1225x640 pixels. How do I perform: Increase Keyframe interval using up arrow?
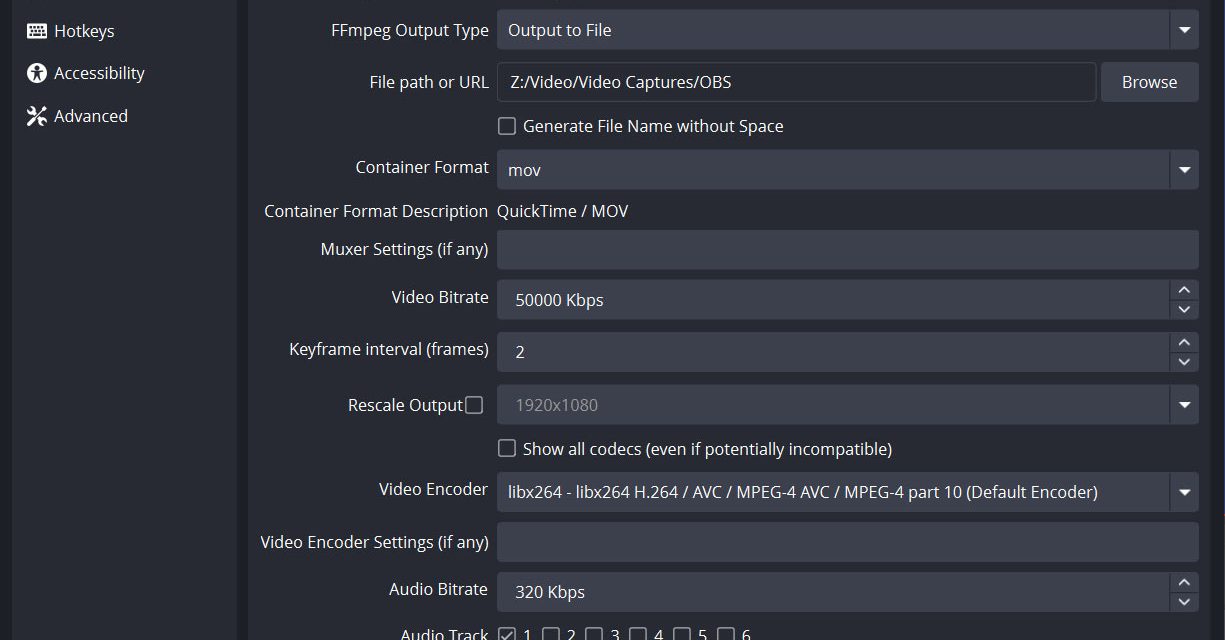[x=1184, y=342]
